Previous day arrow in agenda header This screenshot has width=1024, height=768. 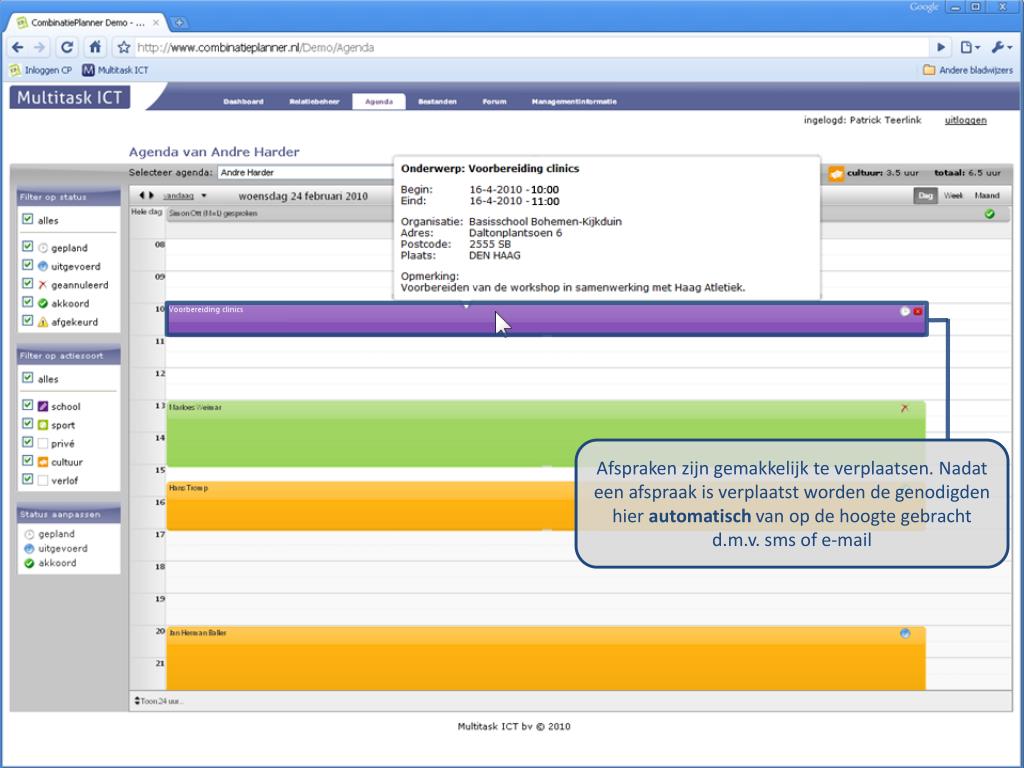point(142,195)
